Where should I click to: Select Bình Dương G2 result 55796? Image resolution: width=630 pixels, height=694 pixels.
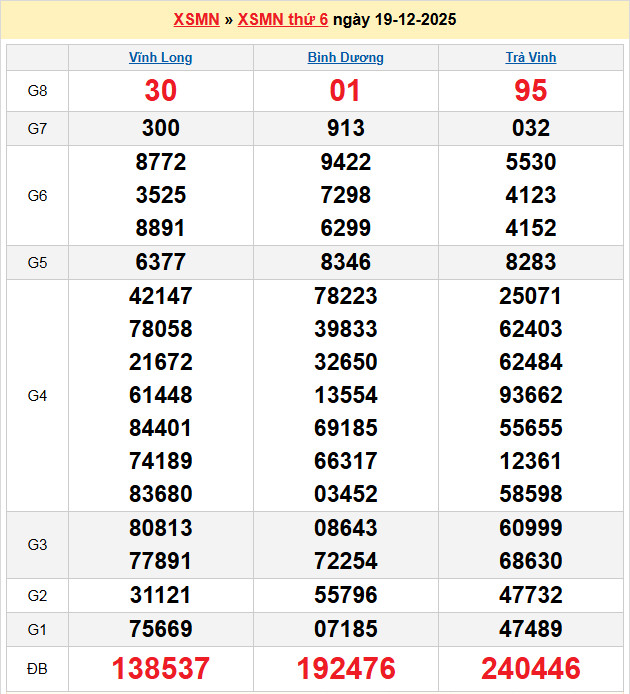(x=346, y=595)
